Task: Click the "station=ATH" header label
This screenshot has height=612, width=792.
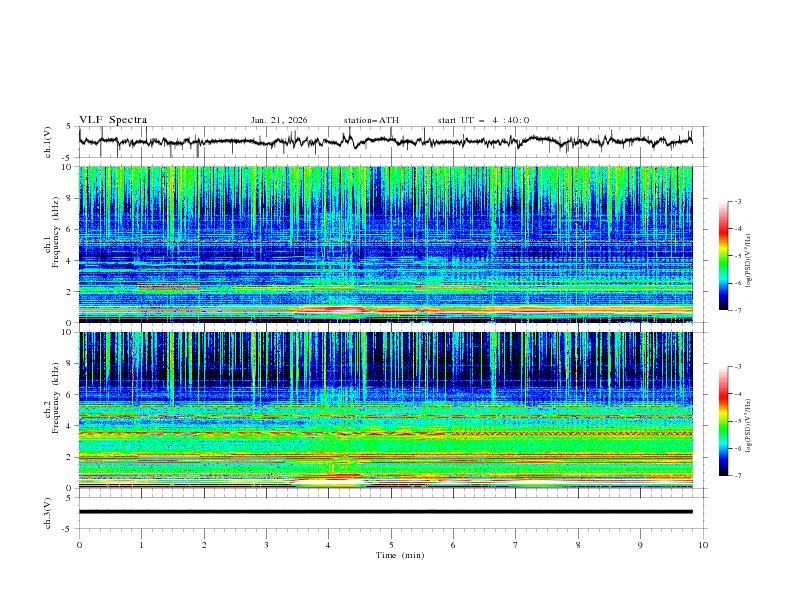Action: [371, 120]
